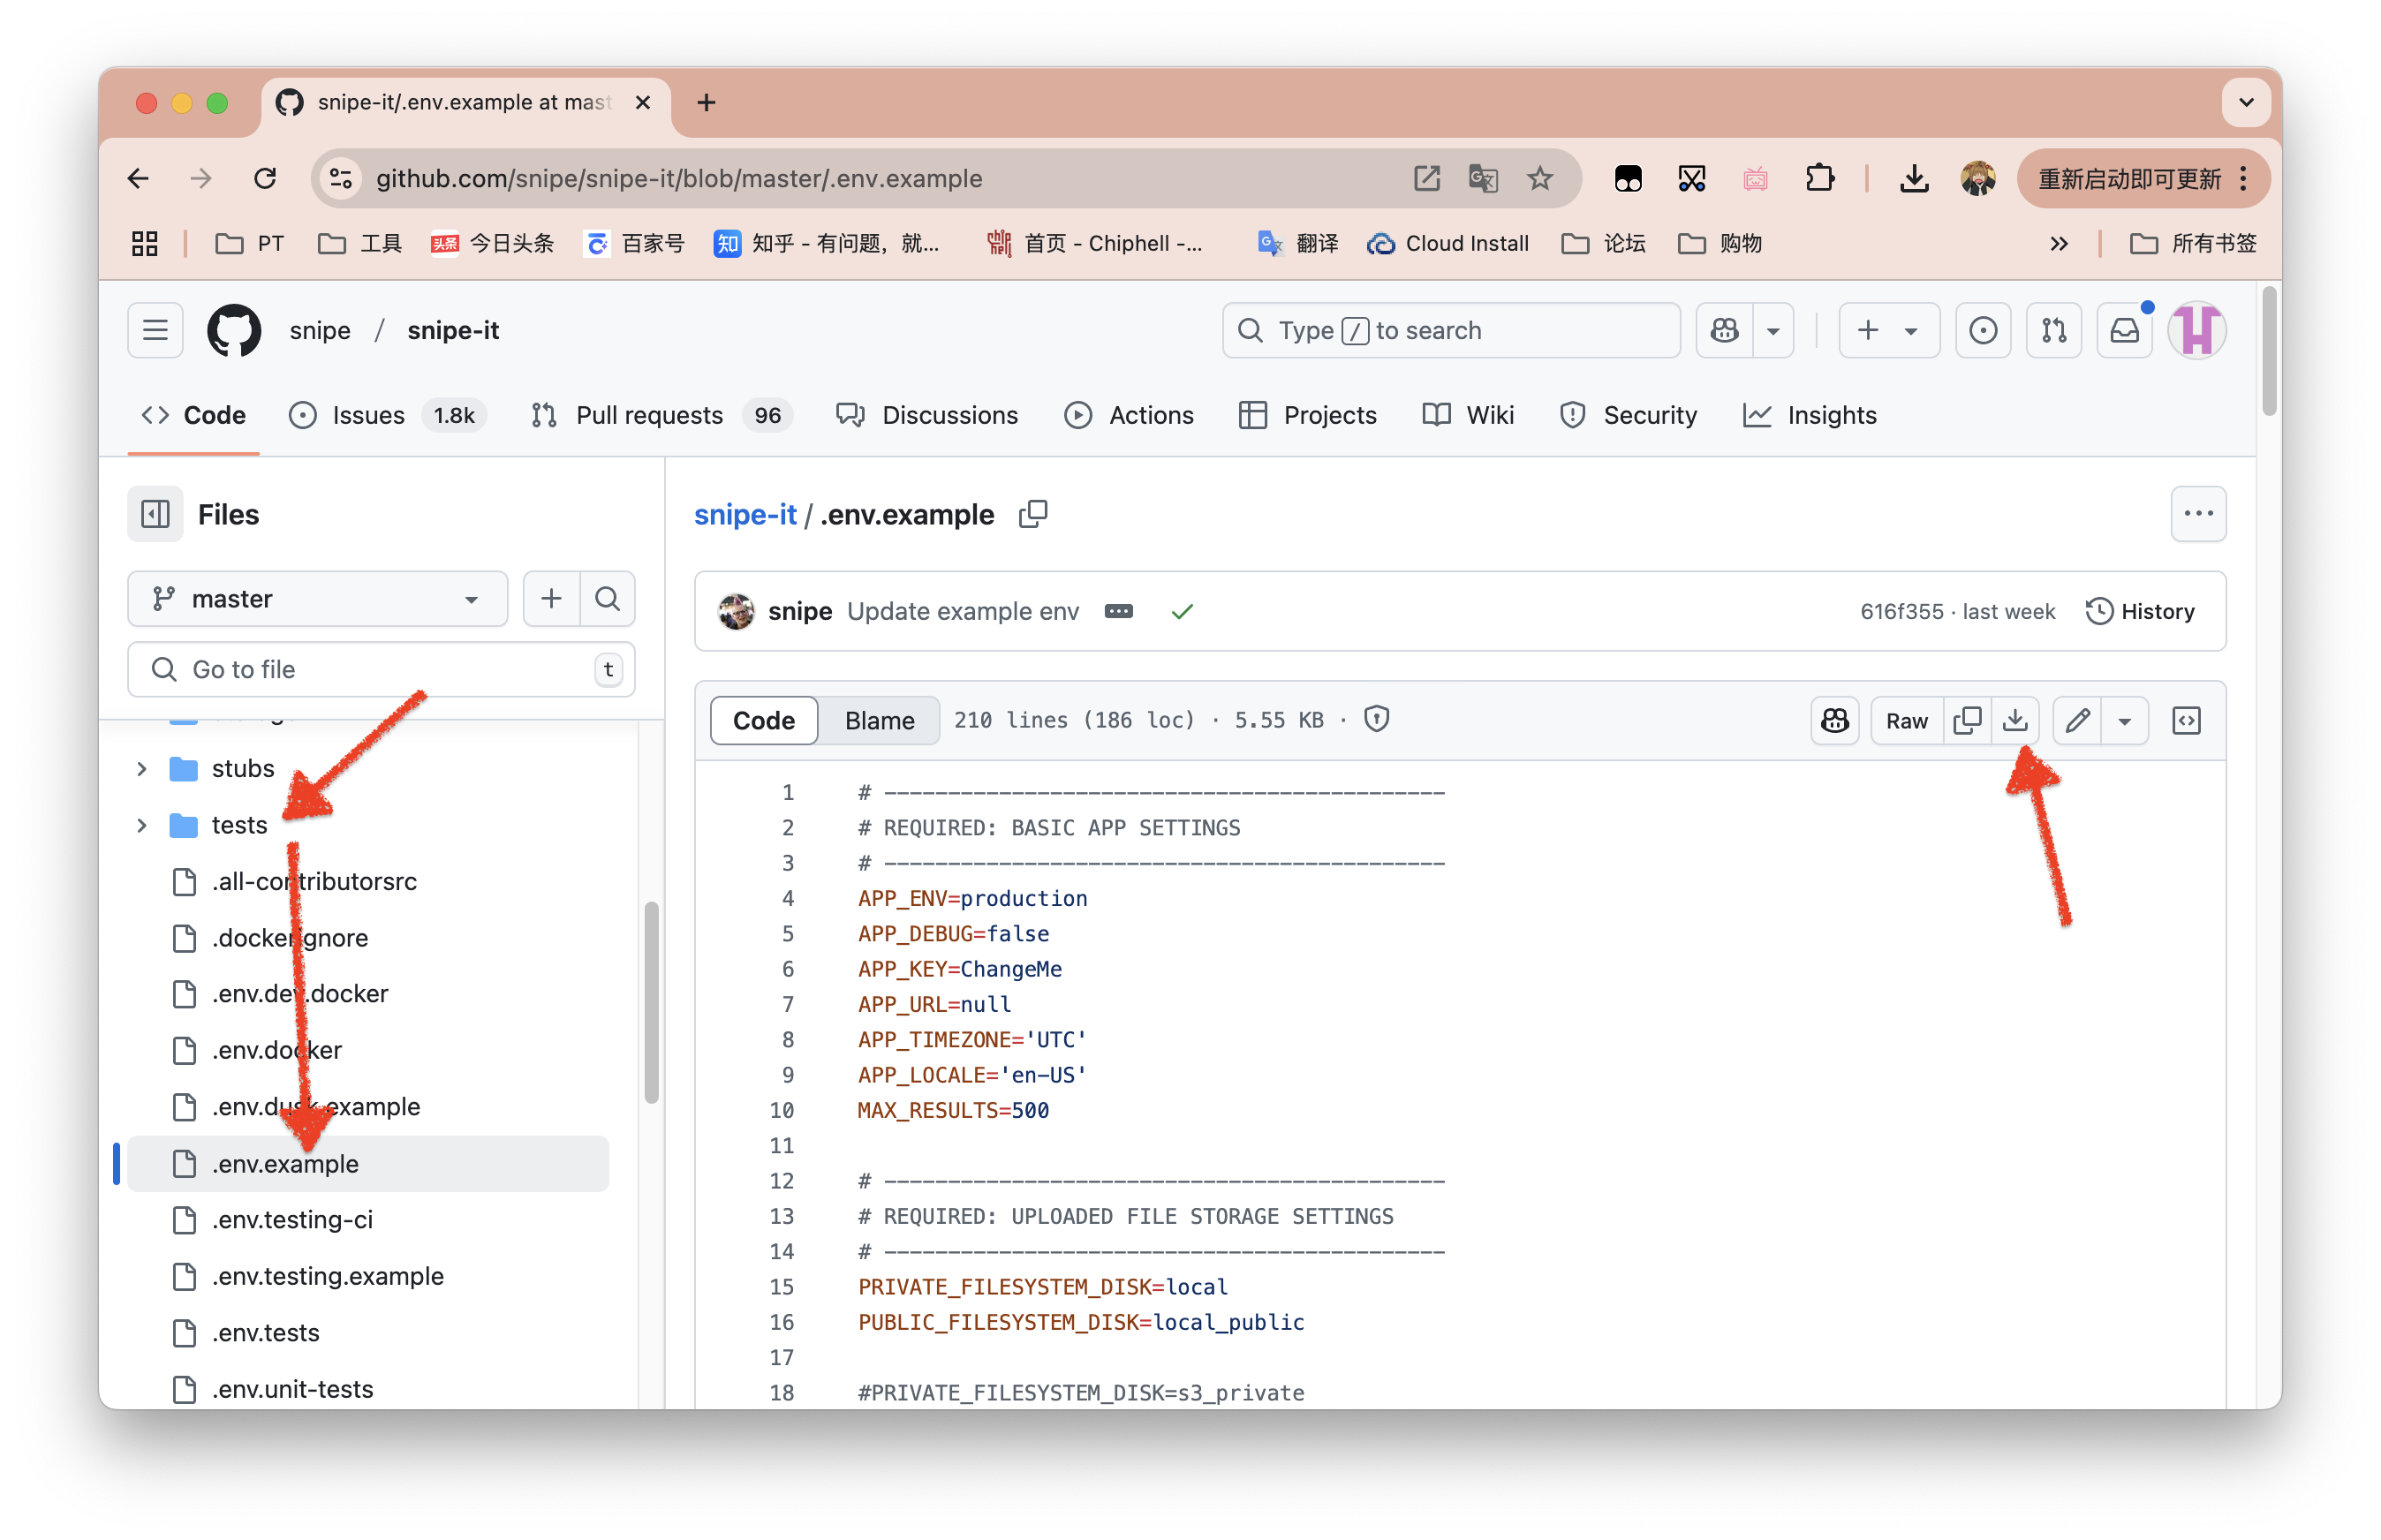Expand the tests folder
Viewport: 2381px width, 1540px height.
pos(141,825)
